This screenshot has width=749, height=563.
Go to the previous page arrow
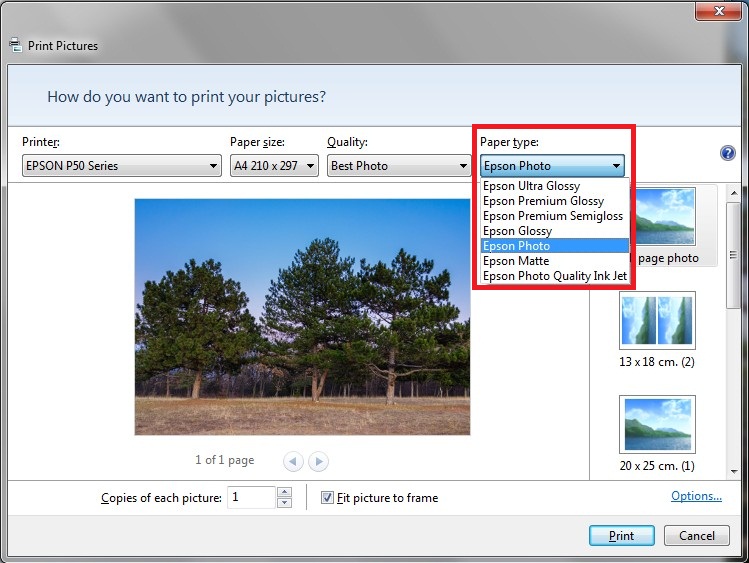(x=293, y=461)
